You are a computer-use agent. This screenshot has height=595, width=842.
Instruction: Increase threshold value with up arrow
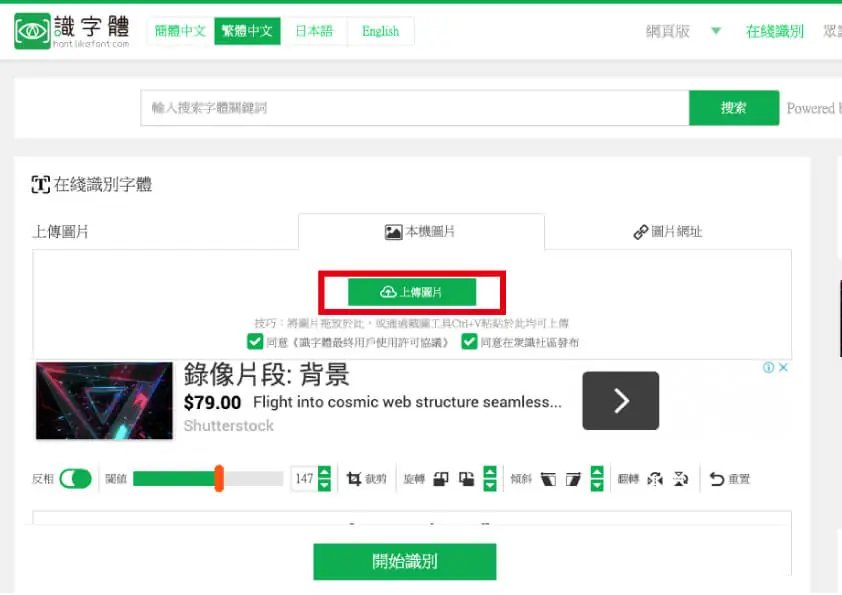point(324,472)
